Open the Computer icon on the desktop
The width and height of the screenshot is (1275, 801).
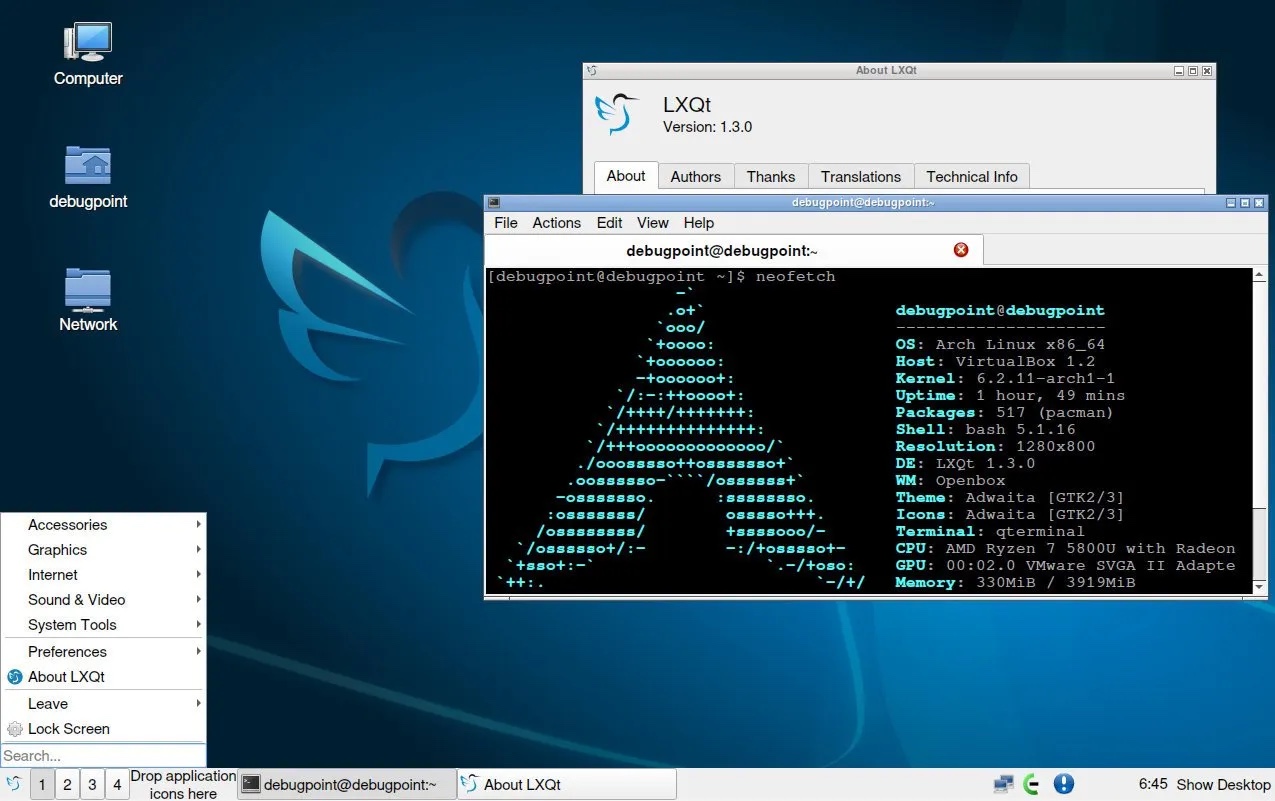tap(88, 45)
